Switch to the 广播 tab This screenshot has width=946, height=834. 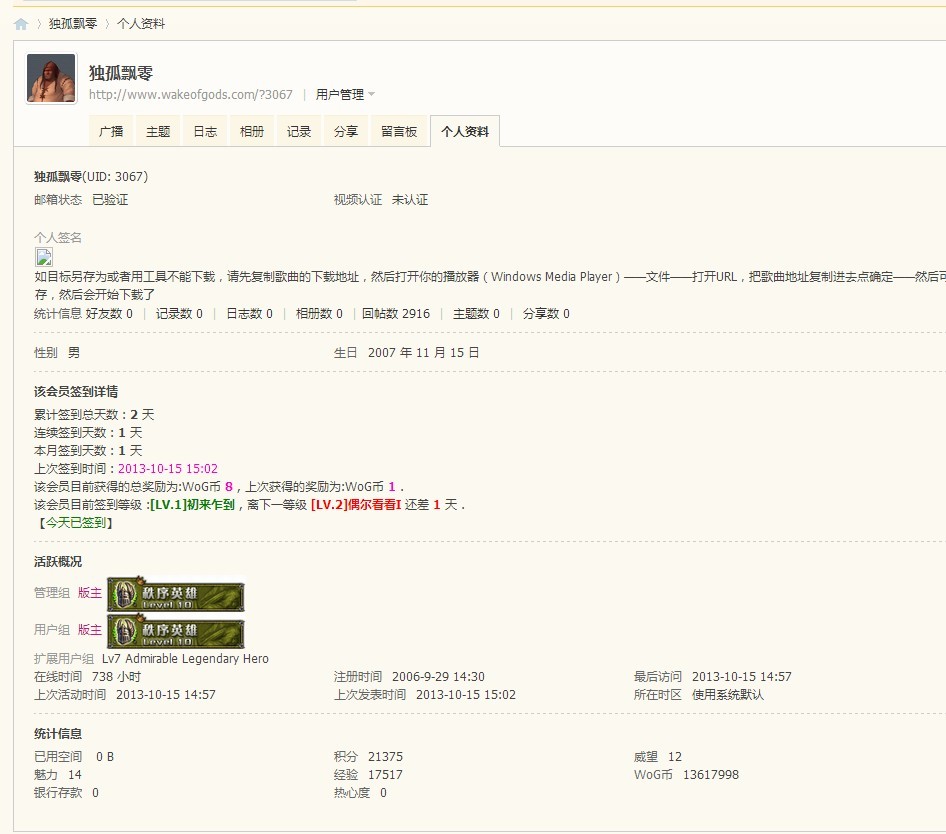click(111, 131)
